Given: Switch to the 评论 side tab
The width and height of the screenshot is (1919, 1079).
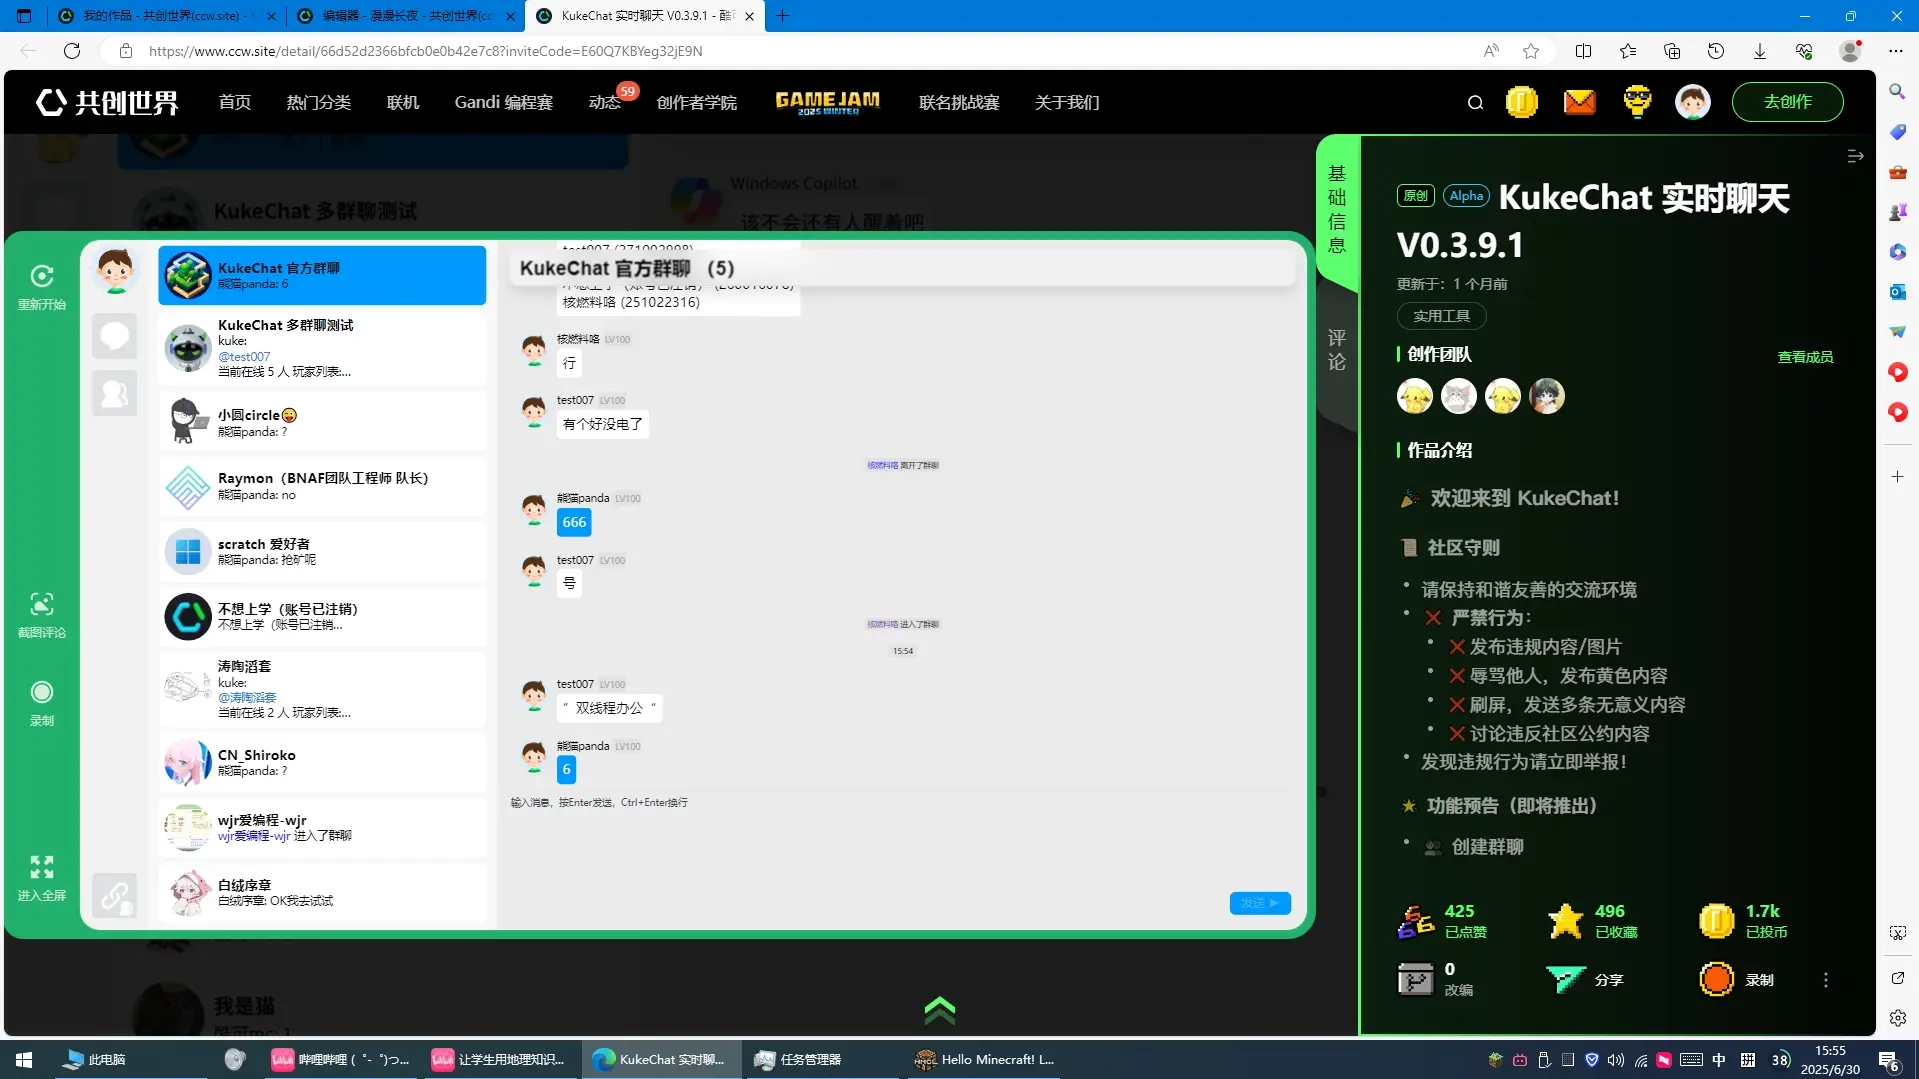Looking at the screenshot, I should click(x=1337, y=350).
